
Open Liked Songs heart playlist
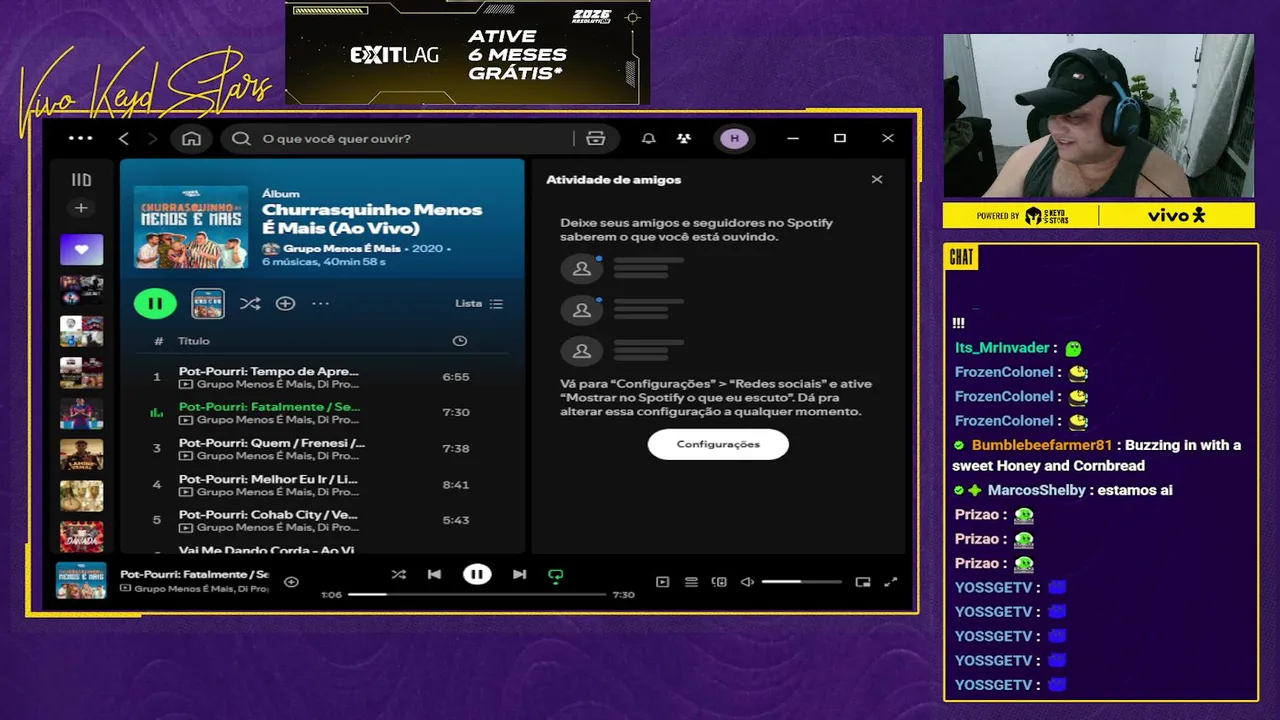click(x=81, y=249)
